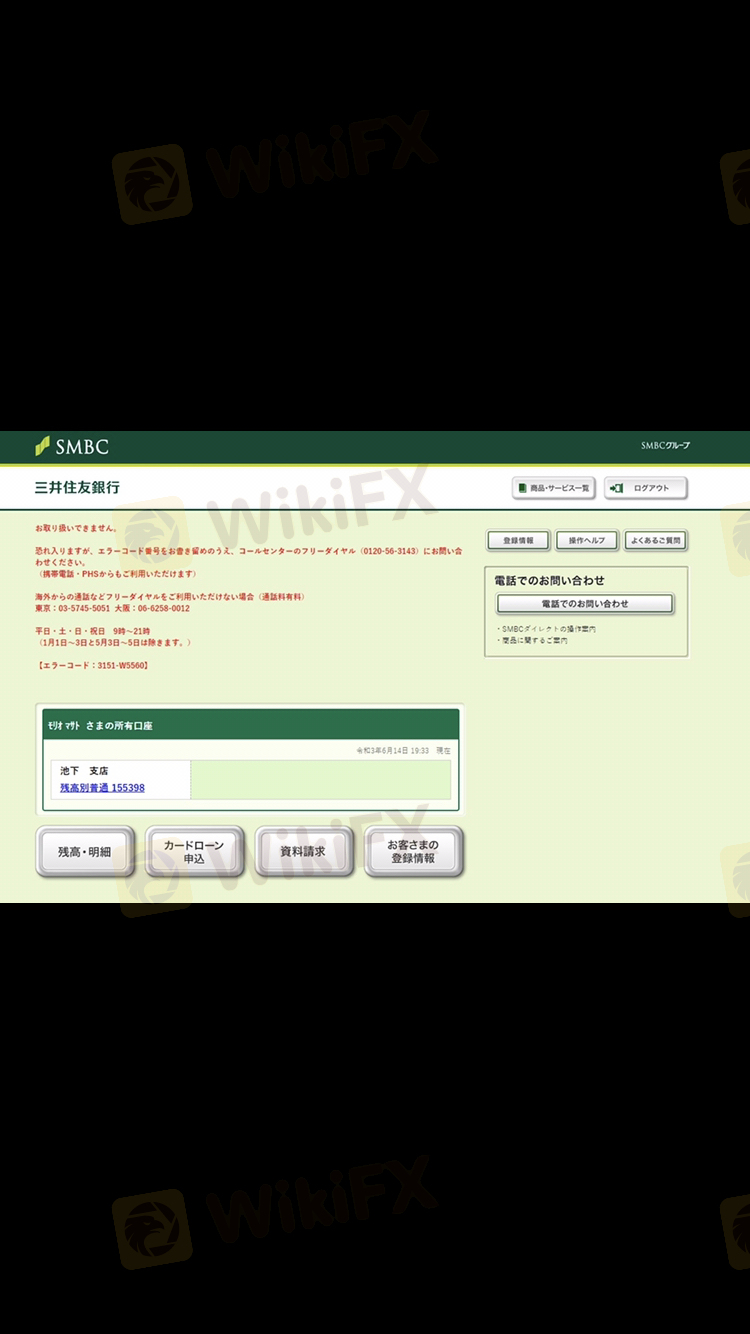Click the 資料請求 document request button

point(303,852)
